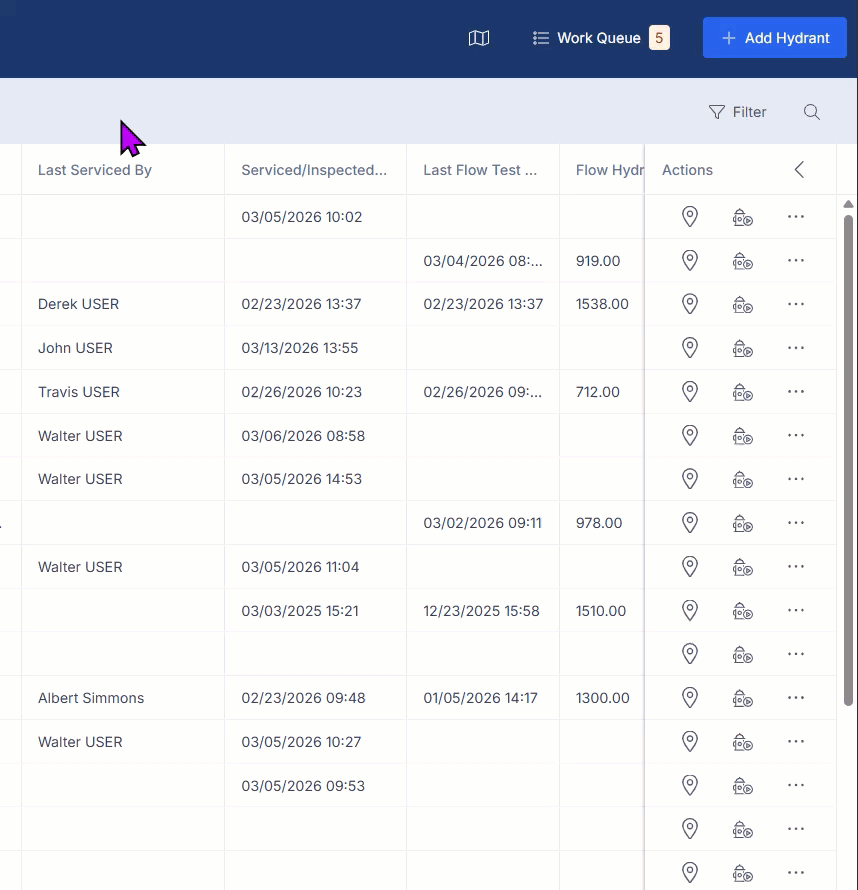Click hydrant icon in the 1510.00 row
The width and height of the screenshot is (858, 890).
tap(742, 611)
